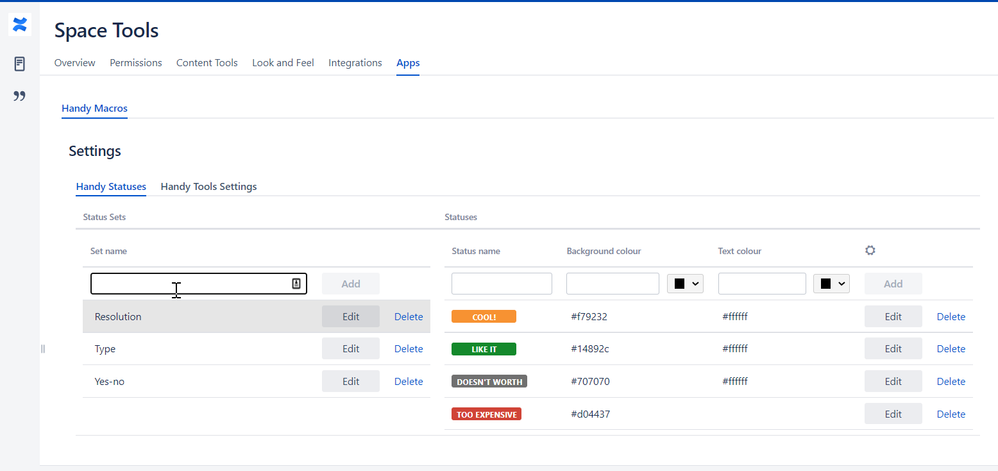Screen dimensions: 998x471
Task: Open the Handy Tools Settings tab
Action: [209, 186]
